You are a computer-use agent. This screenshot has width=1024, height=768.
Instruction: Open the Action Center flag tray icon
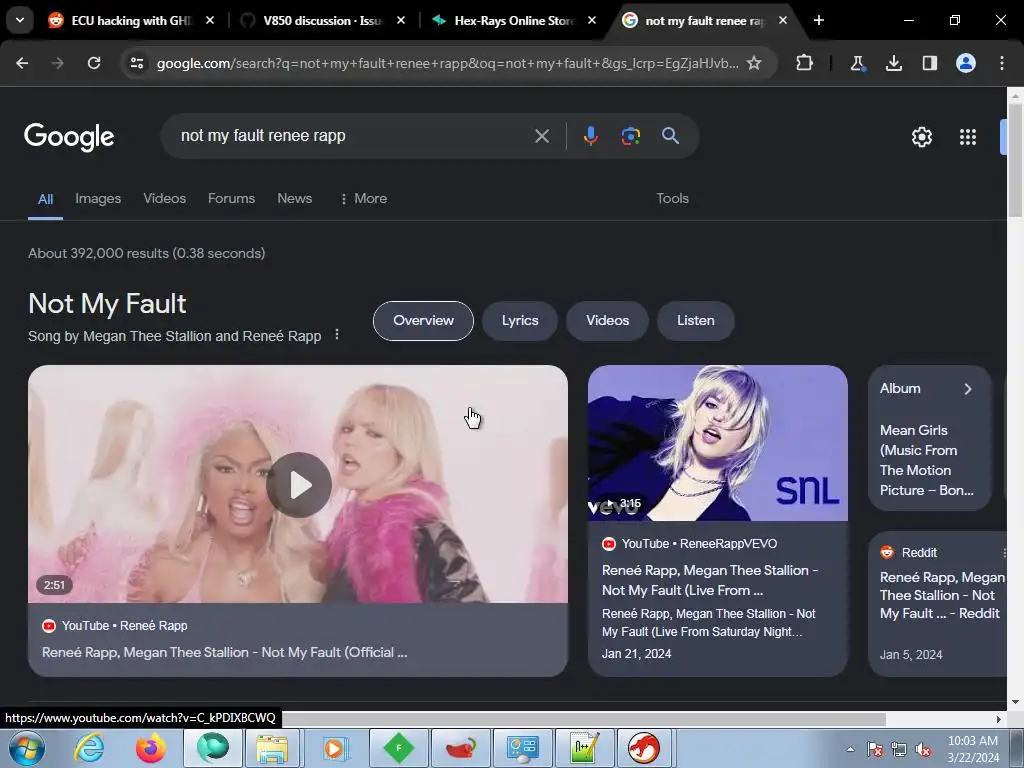coord(875,749)
